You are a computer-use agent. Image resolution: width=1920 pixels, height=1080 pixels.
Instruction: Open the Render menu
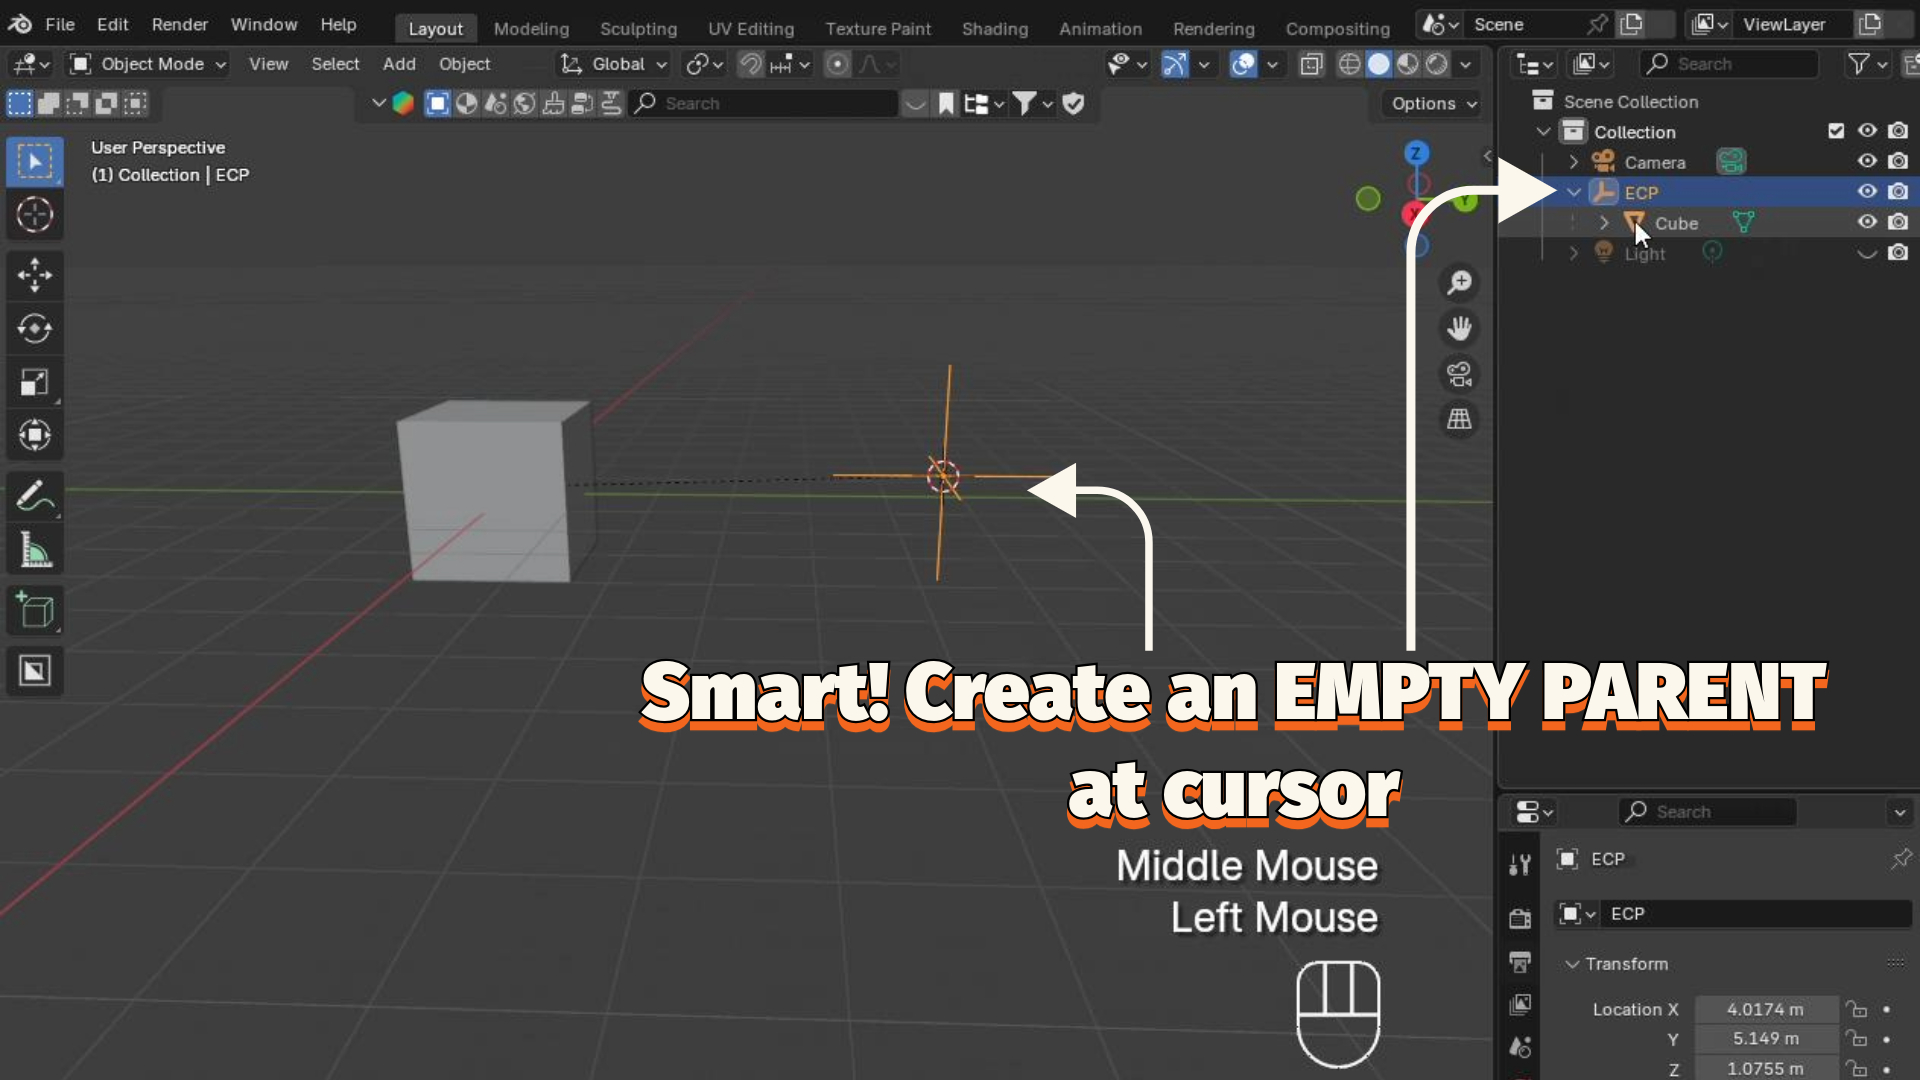[180, 24]
